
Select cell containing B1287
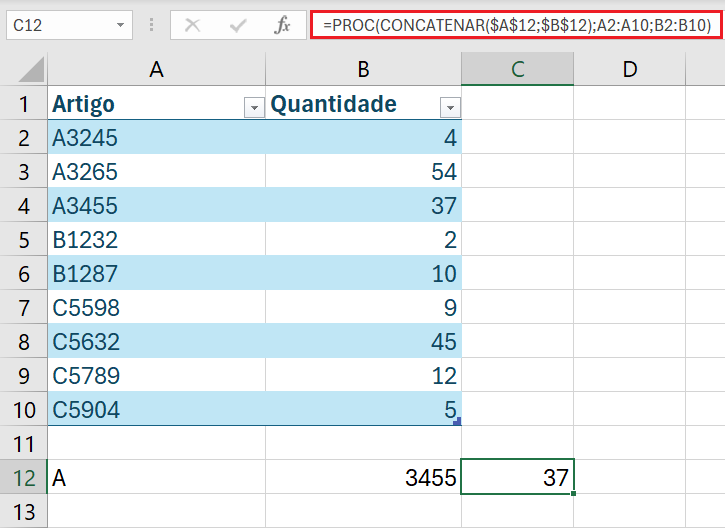tap(156, 273)
